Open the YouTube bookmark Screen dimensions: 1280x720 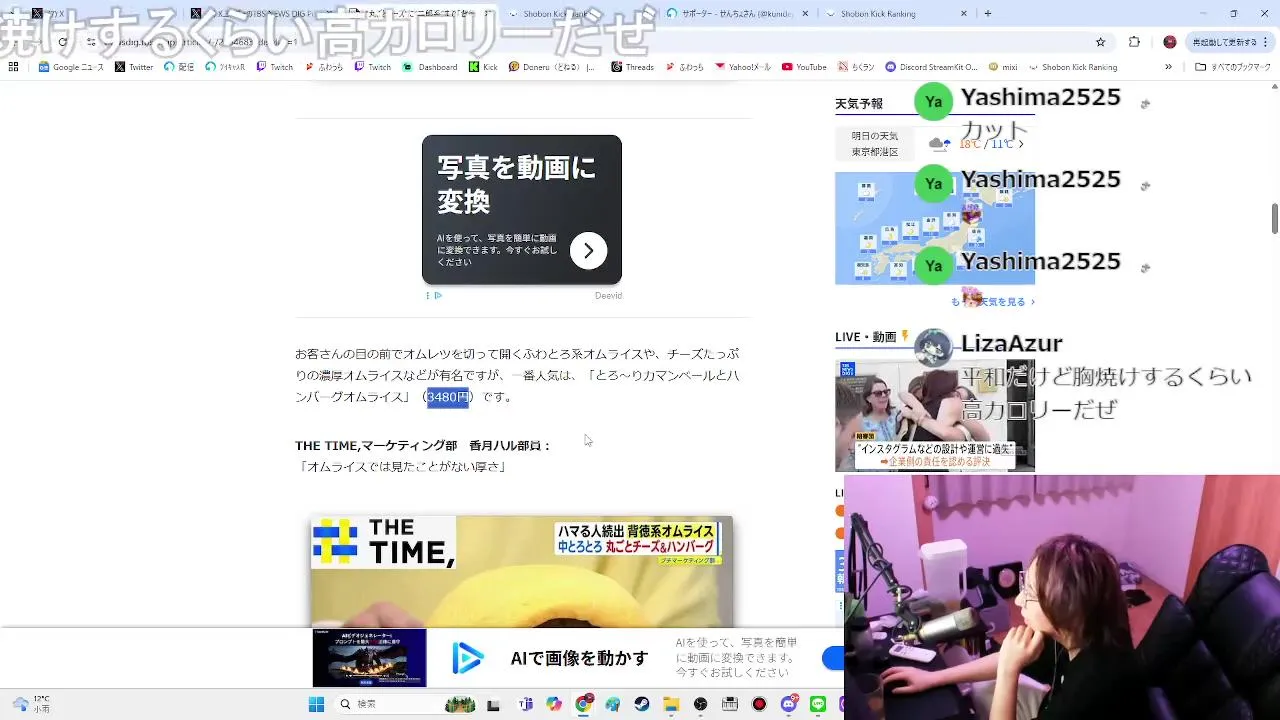[x=804, y=67]
